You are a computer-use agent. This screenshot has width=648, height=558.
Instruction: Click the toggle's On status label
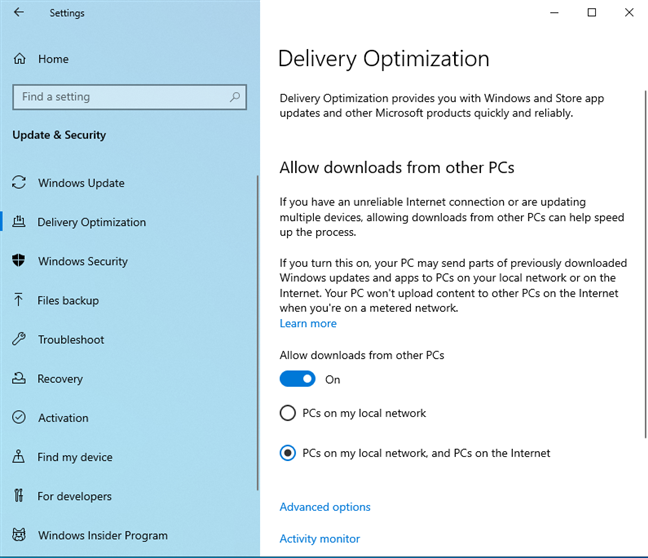point(333,379)
